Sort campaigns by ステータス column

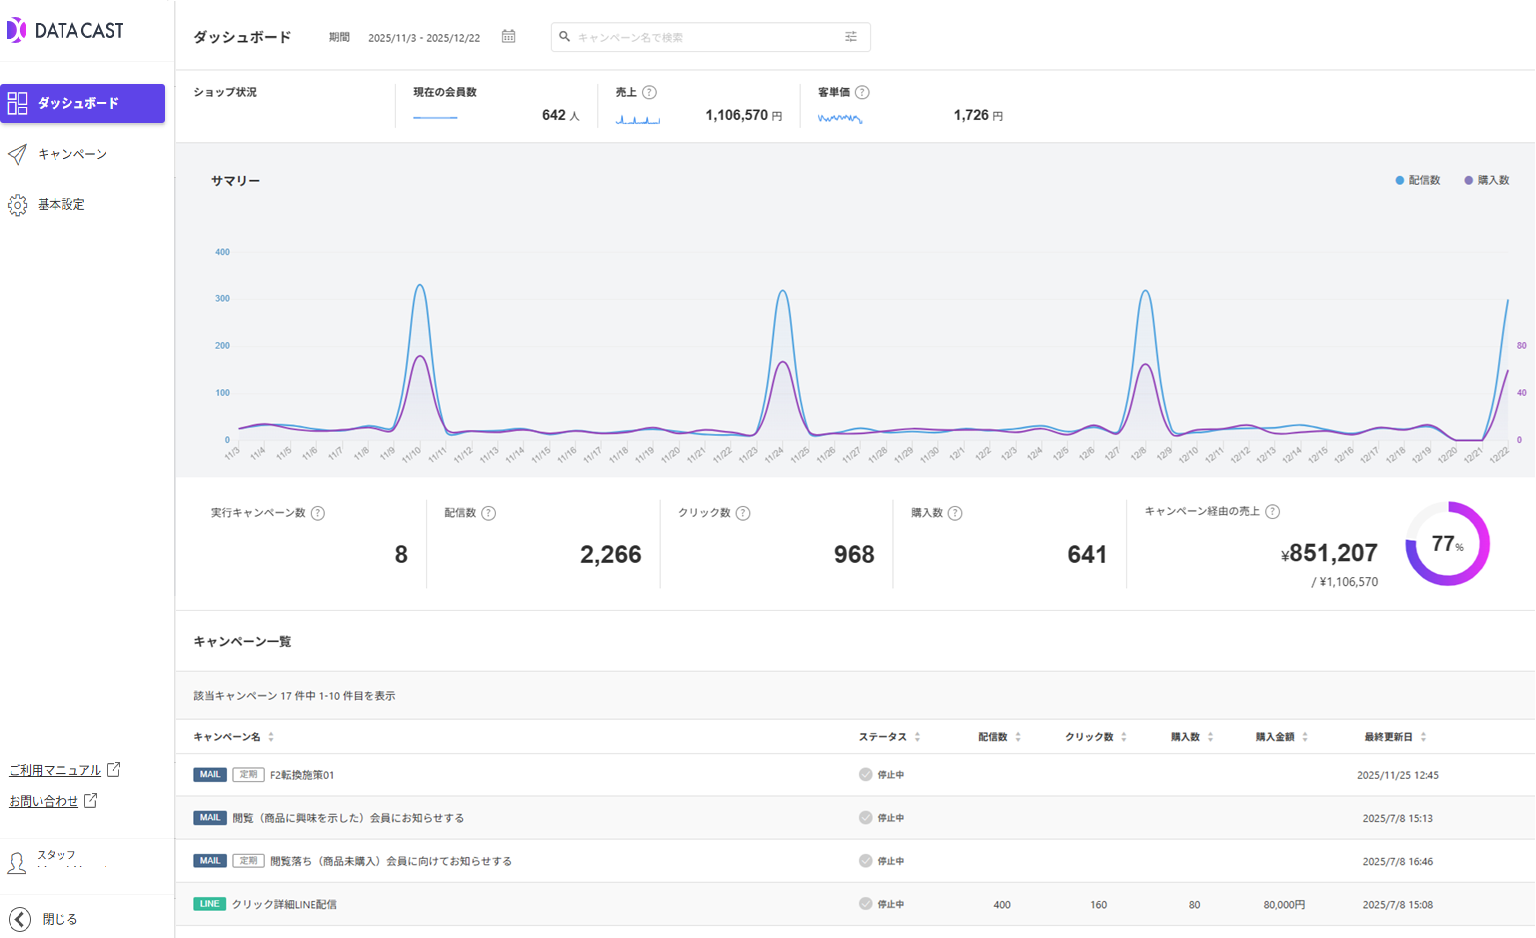point(917,737)
